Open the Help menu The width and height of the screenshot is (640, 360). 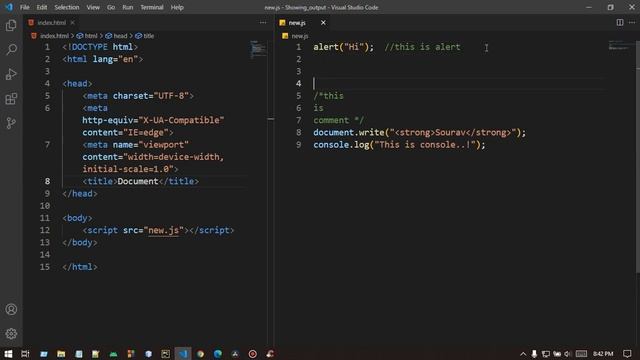click(177, 7)
